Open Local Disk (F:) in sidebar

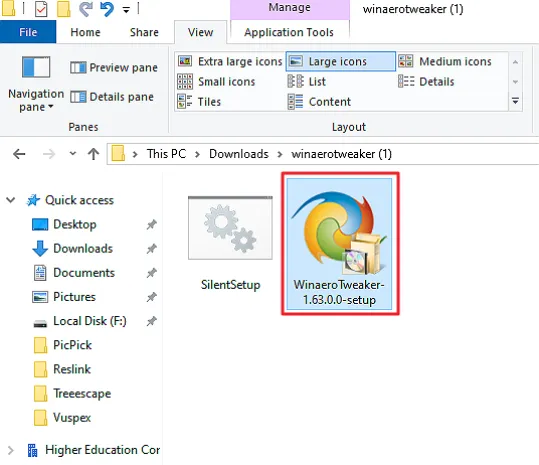click(80, 321)
